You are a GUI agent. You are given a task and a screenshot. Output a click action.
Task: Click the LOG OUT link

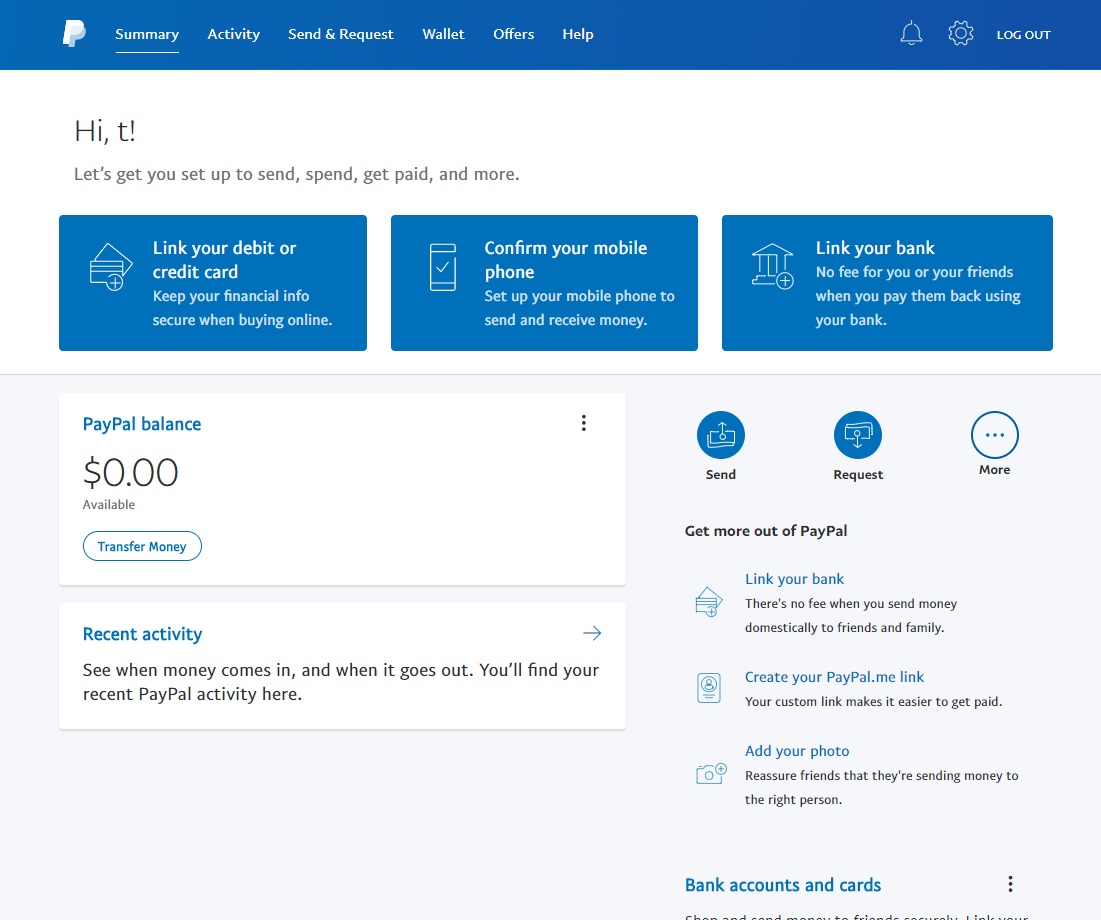pos(1023,34)
